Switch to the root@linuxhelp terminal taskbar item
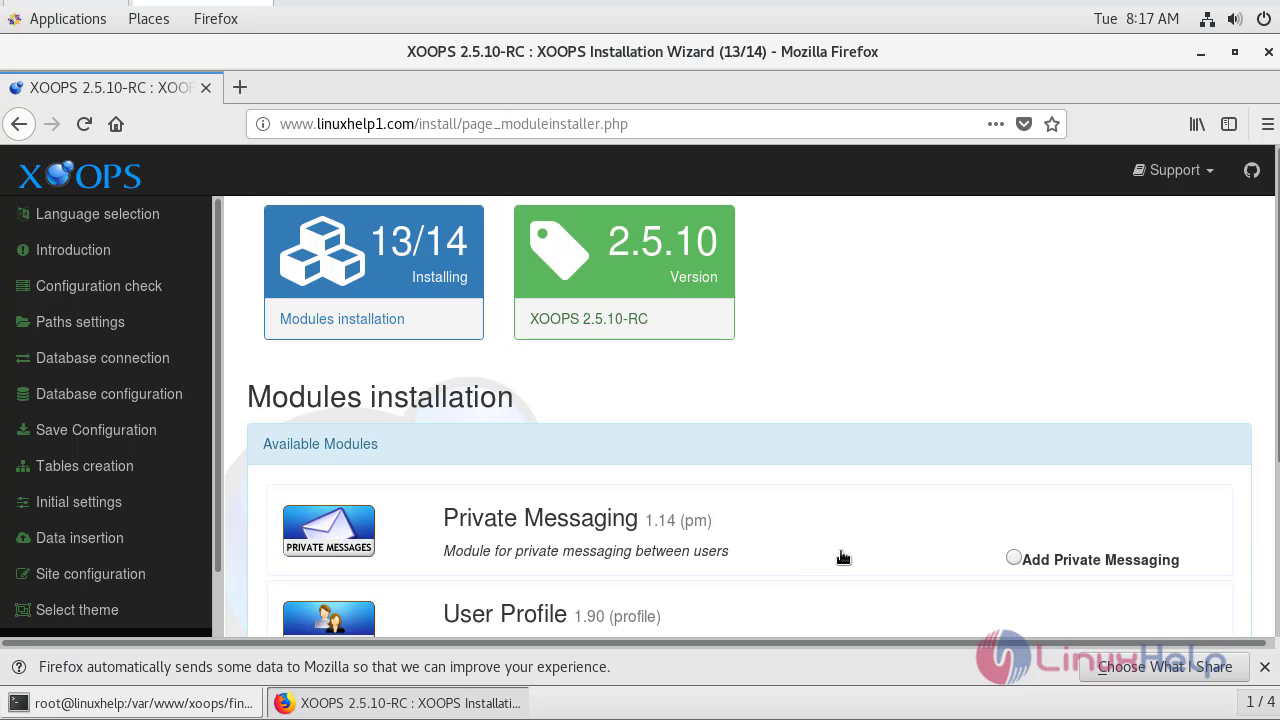This screenshot has height=720, width=1280. (x=132, y=703)
